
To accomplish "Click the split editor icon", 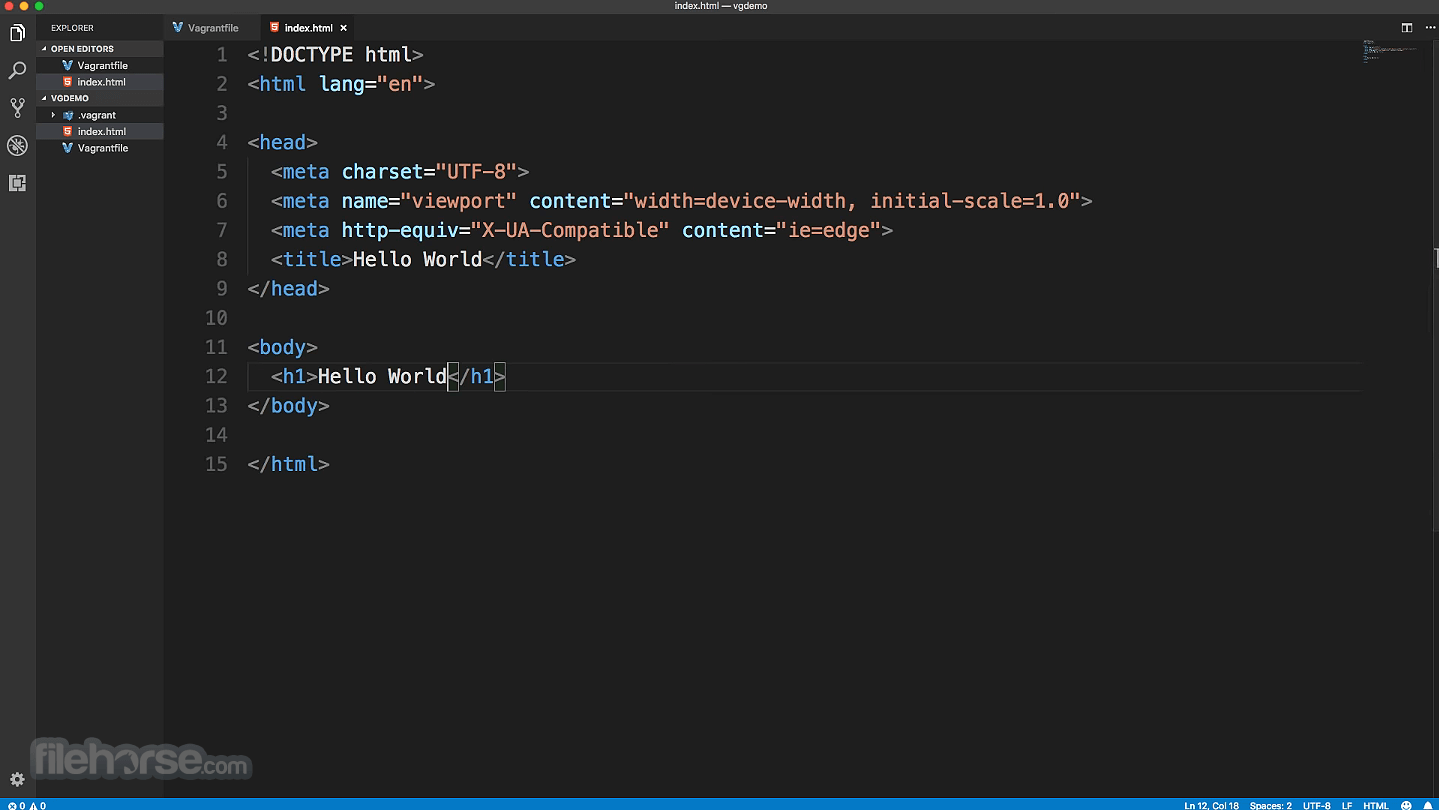I will [1406, 28].
